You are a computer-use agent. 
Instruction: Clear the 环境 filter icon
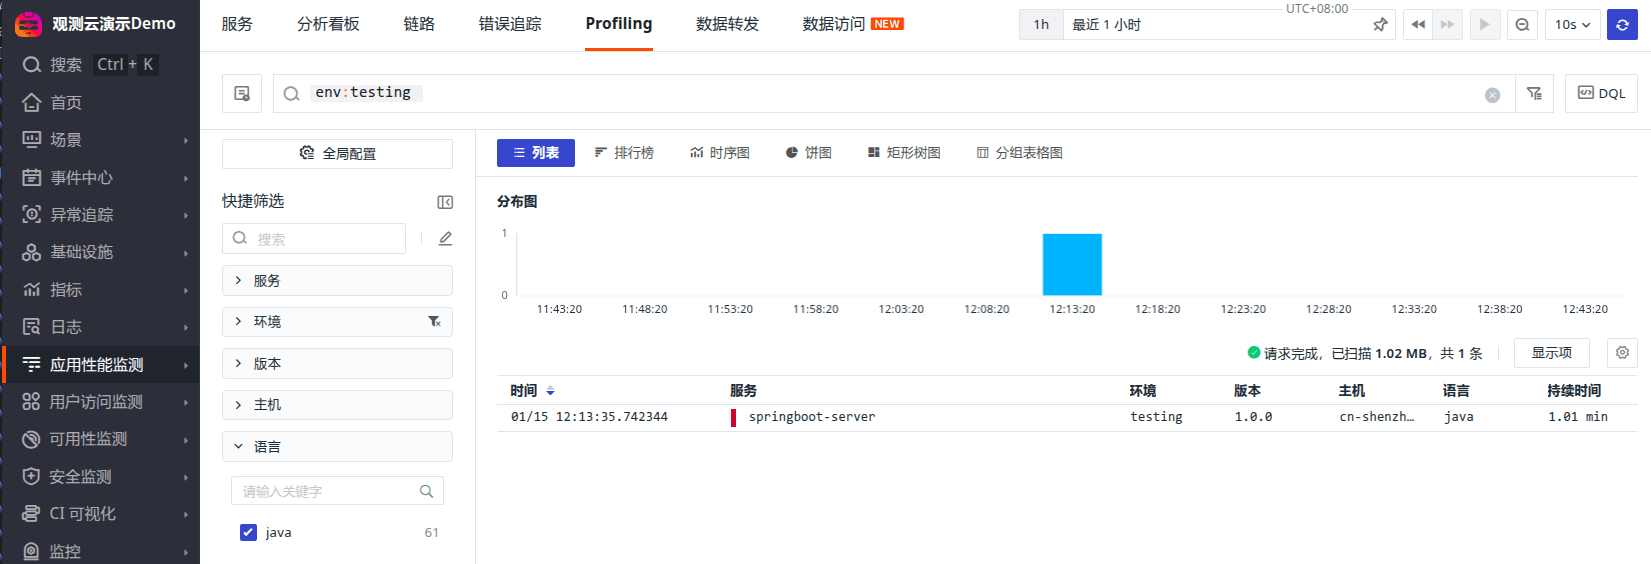click(x=434, y=322)
